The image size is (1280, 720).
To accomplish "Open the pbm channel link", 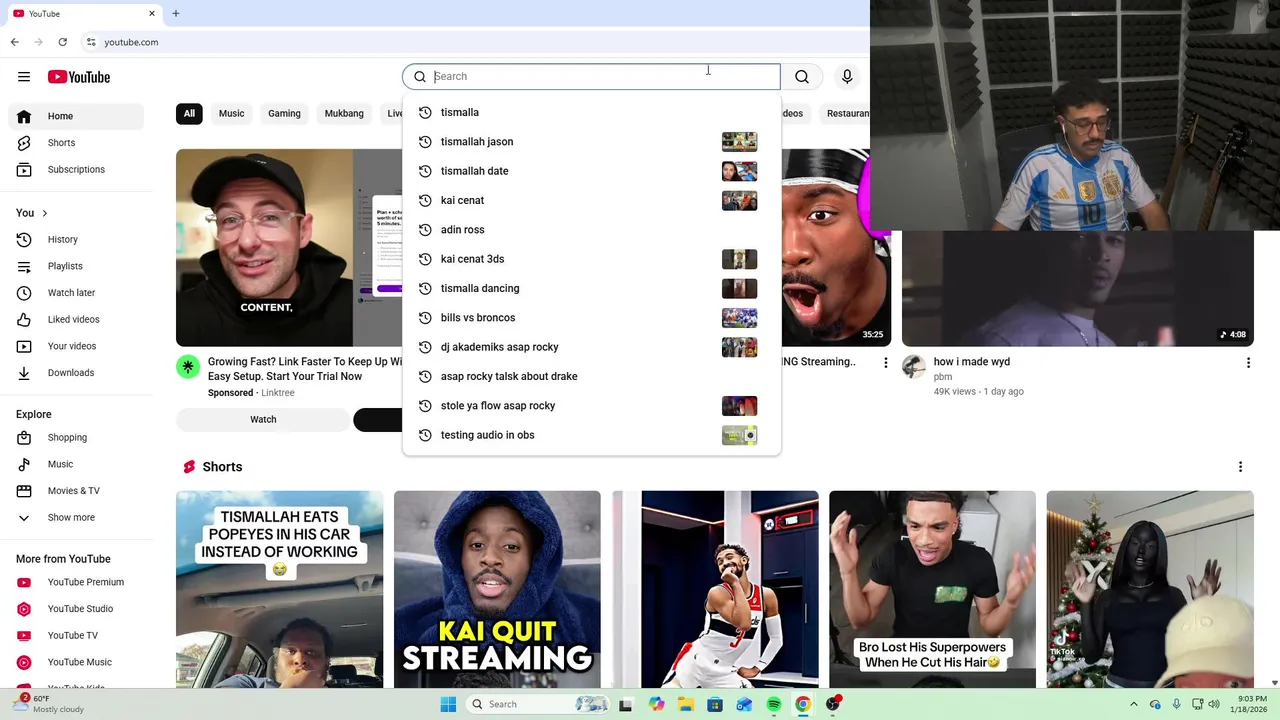I will (942, 377).
